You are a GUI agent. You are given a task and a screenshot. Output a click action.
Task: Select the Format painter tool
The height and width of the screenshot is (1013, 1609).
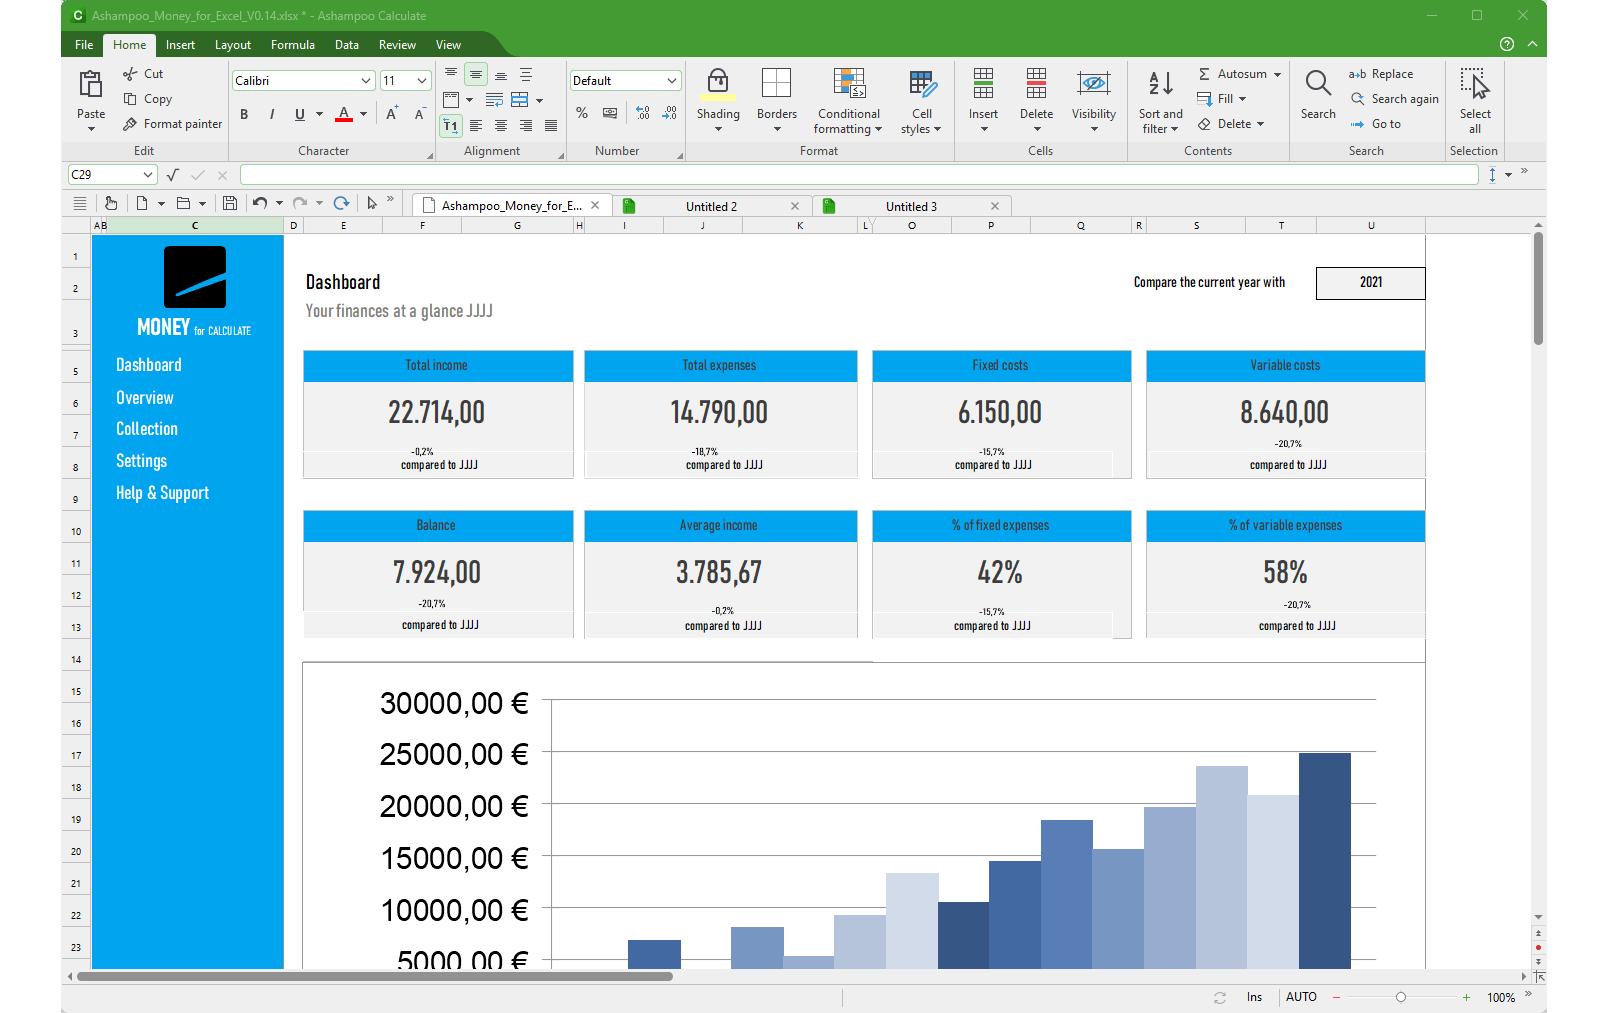coord(172,124)
